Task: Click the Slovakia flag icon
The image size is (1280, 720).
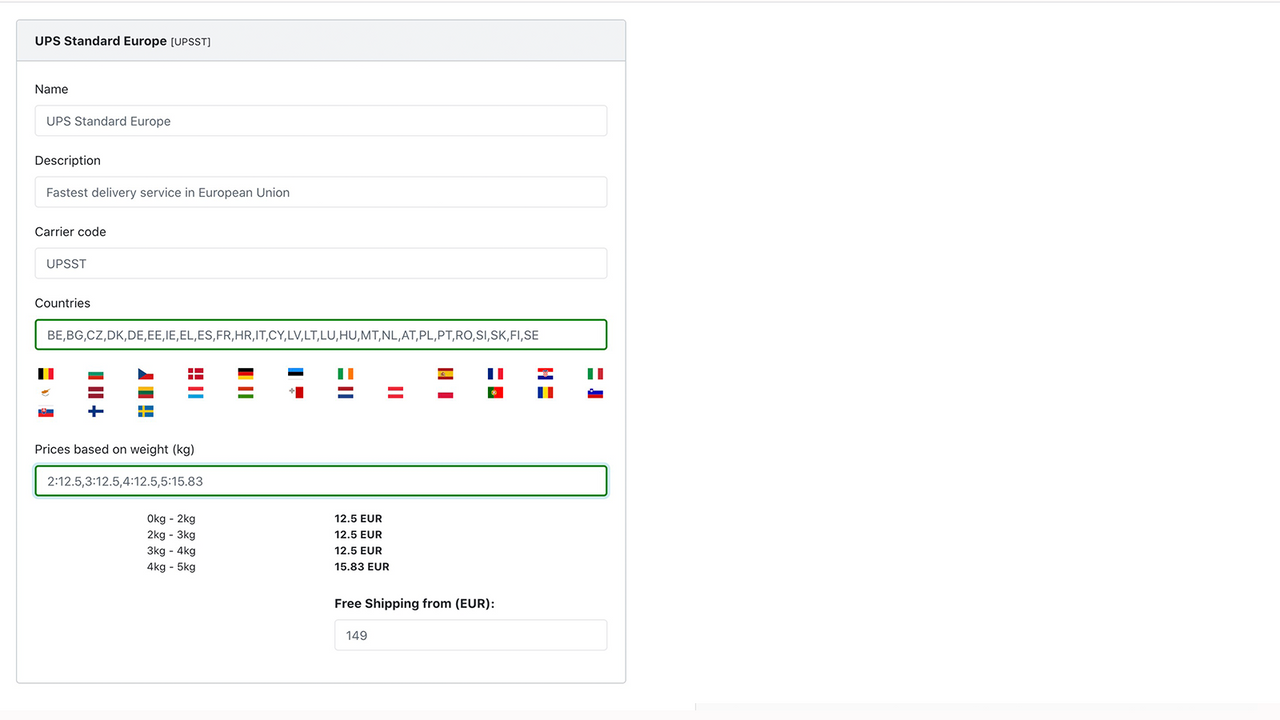Action: coord(45,411)
